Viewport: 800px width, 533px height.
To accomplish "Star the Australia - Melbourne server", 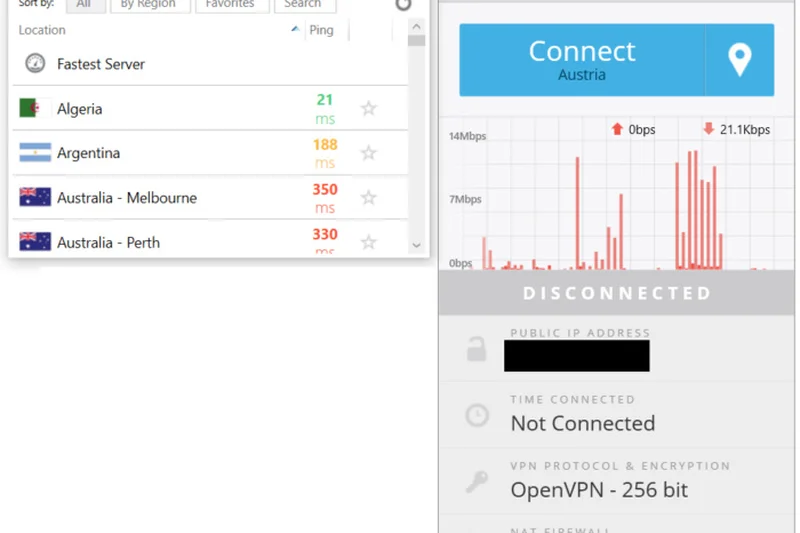I will 368,197.
